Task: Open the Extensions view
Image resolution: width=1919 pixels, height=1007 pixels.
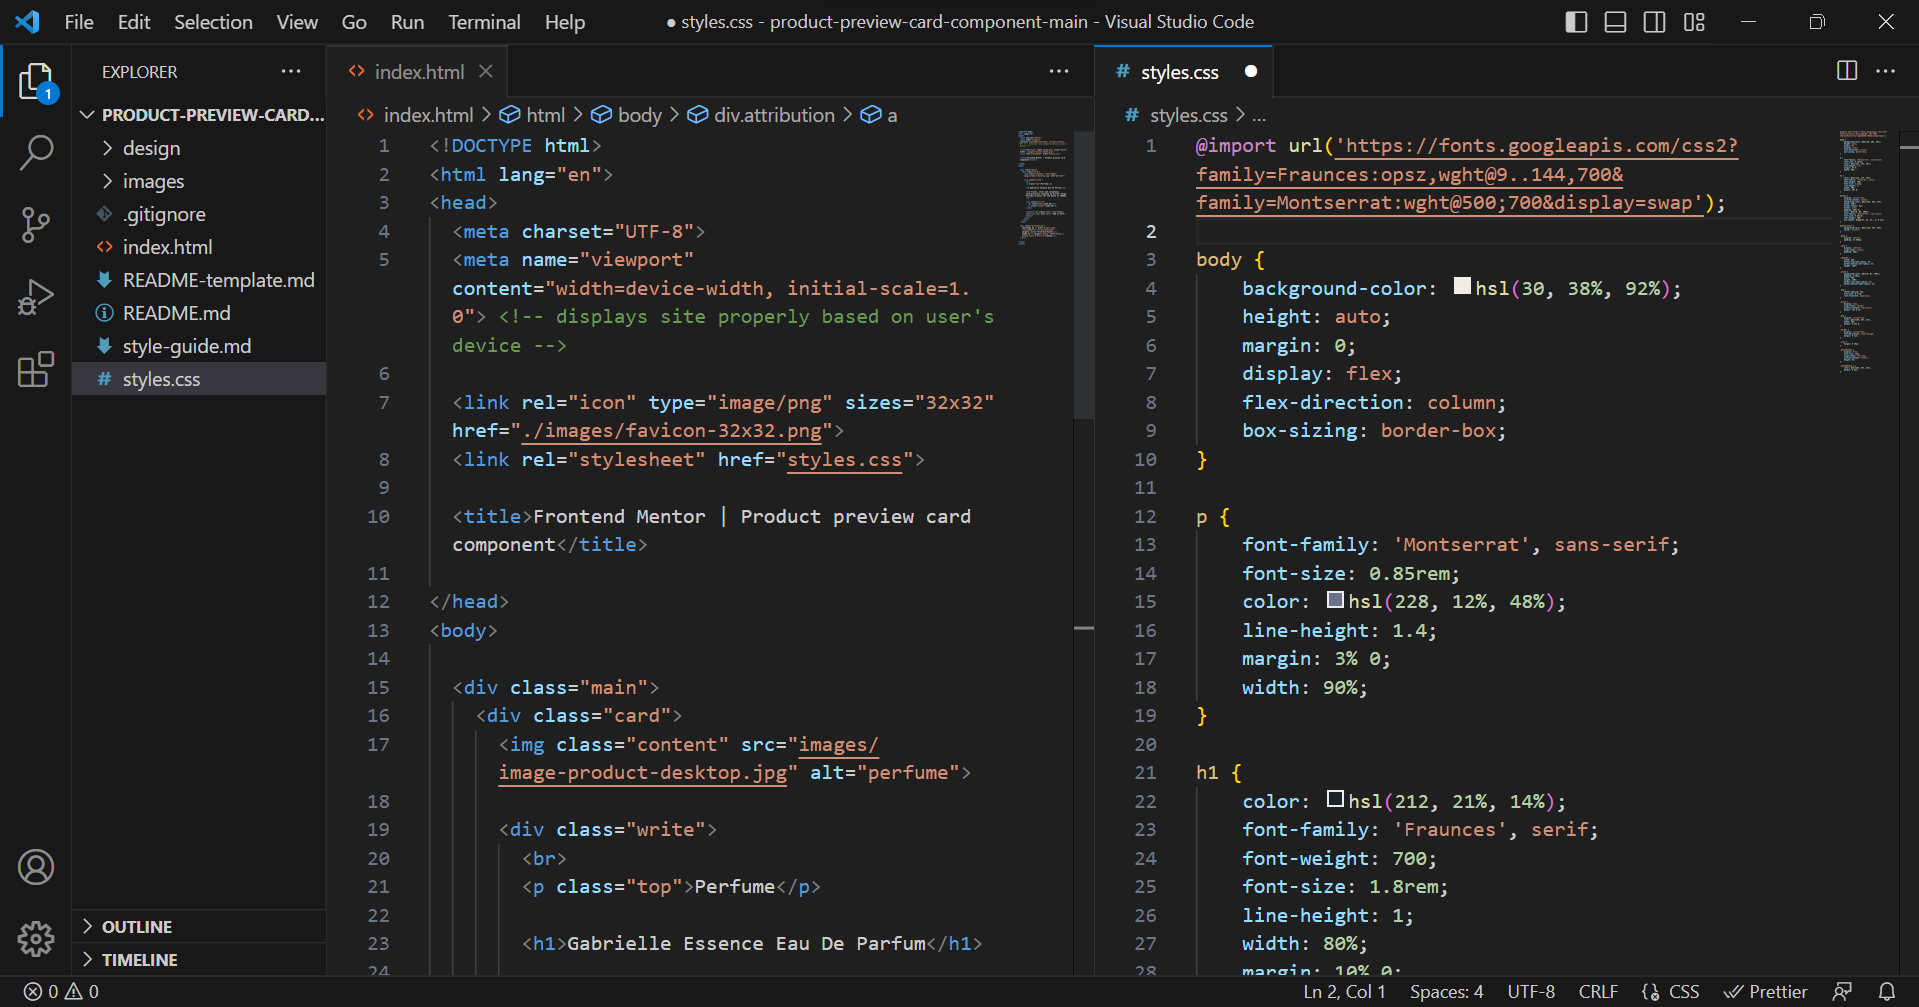Action: (x=36, y=369)
